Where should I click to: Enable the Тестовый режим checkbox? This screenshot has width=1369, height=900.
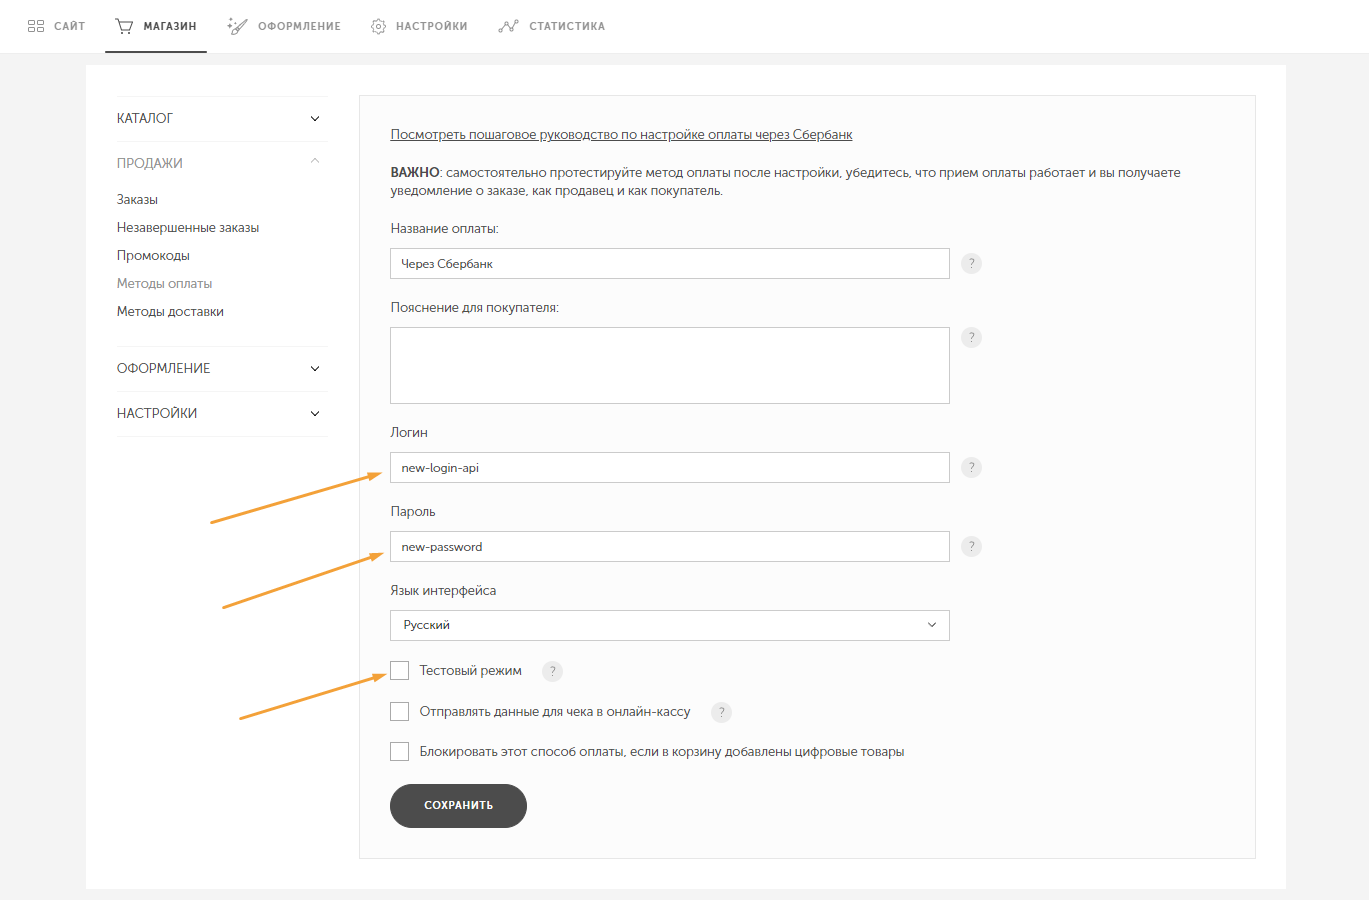399,670
